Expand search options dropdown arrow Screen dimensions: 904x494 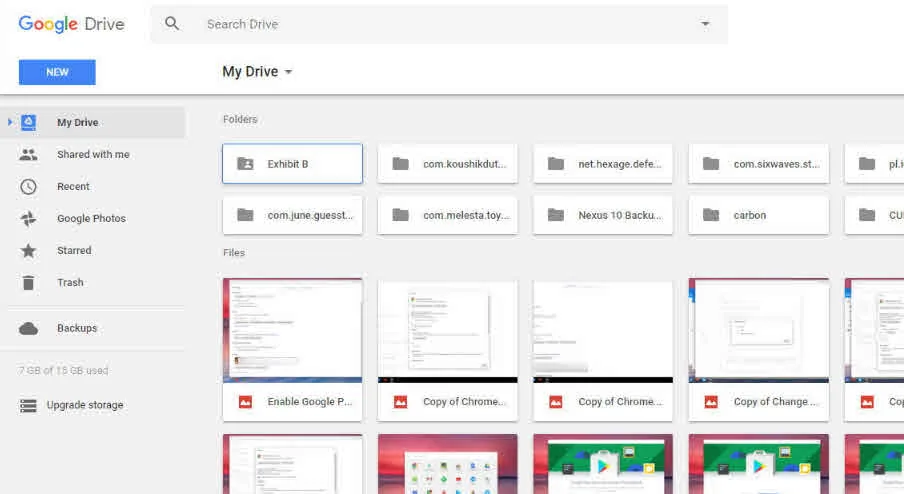pyautogui.click(x=705, y=24)
